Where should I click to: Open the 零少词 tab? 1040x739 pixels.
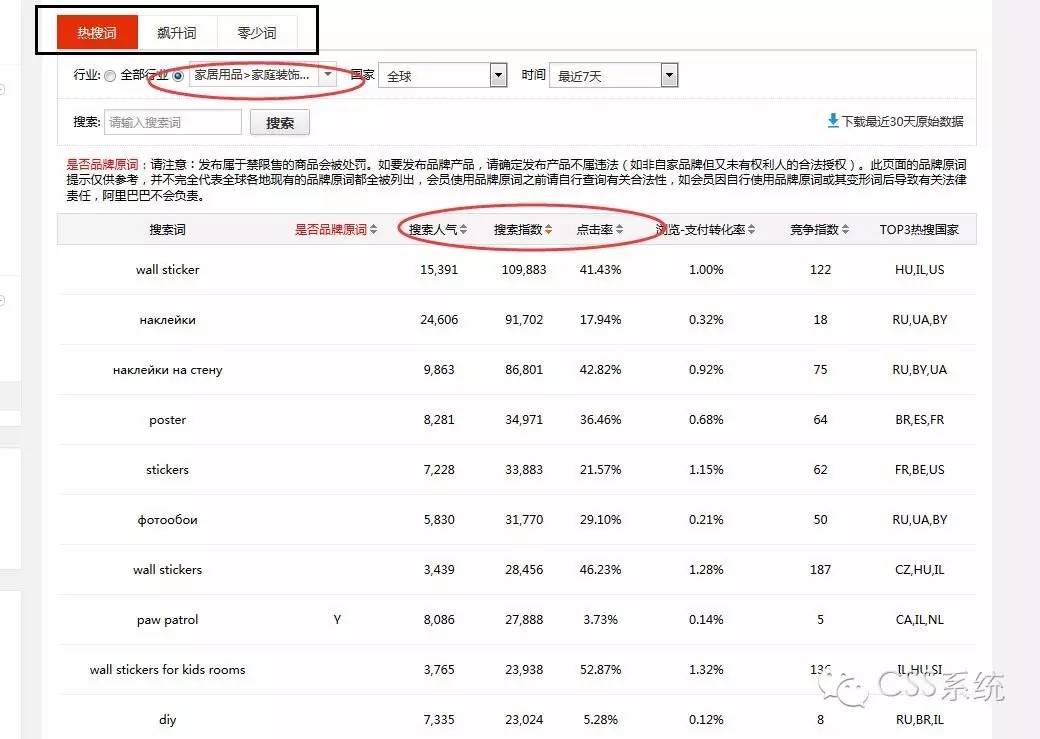257,33
